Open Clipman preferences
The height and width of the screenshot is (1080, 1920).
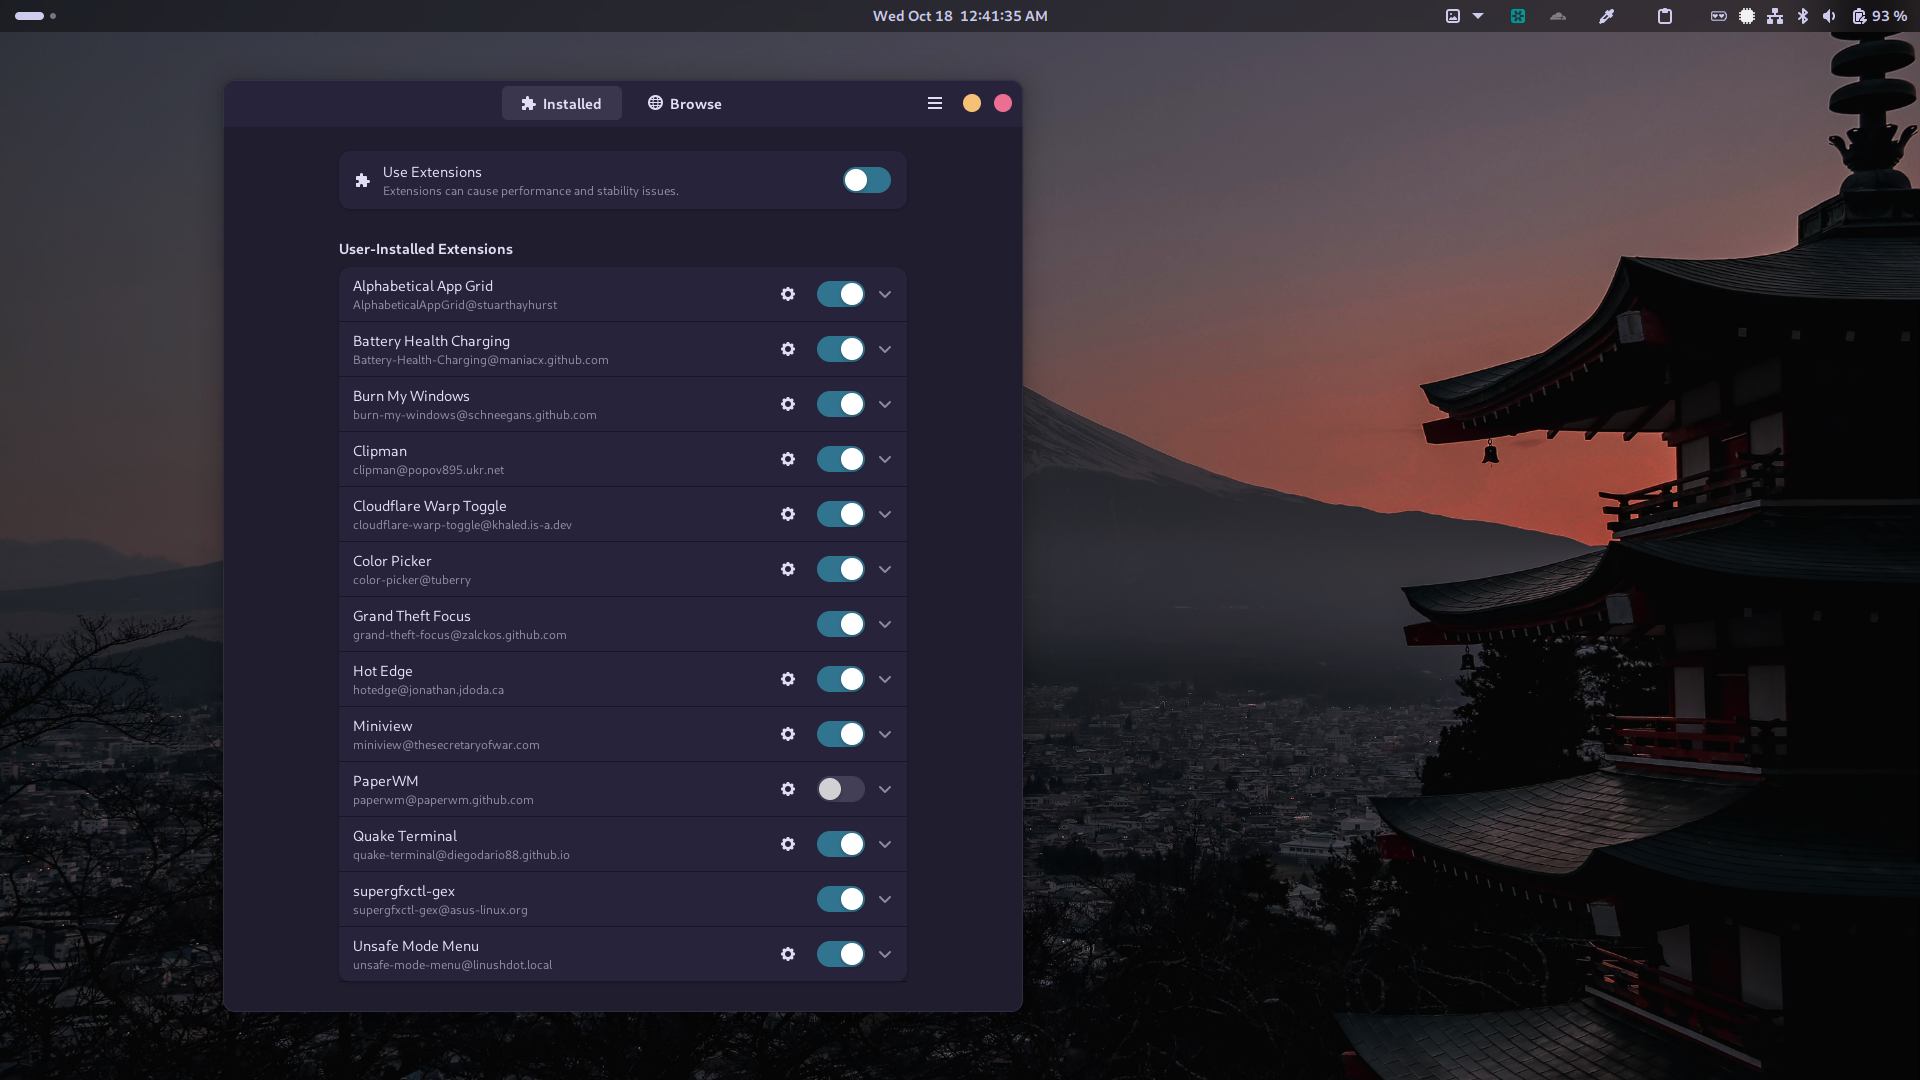tap(788, 459)
